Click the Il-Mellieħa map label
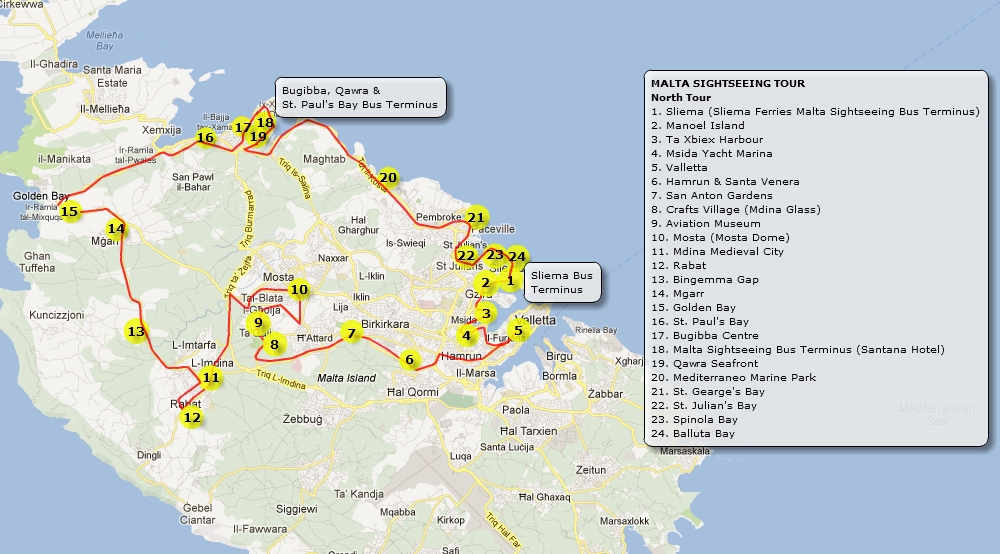Screen dimensions: 1000x554 (105, 109)
